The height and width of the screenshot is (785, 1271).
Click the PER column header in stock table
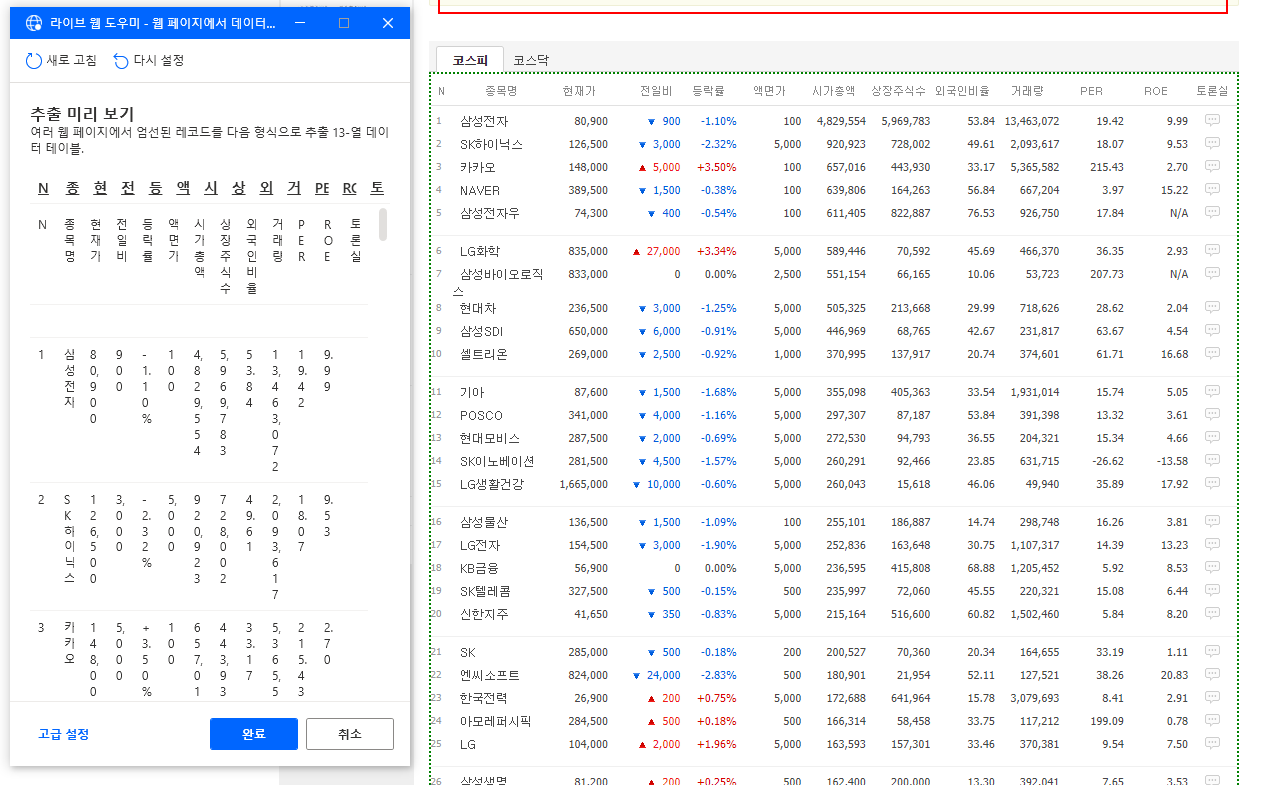click(1092, 91)
